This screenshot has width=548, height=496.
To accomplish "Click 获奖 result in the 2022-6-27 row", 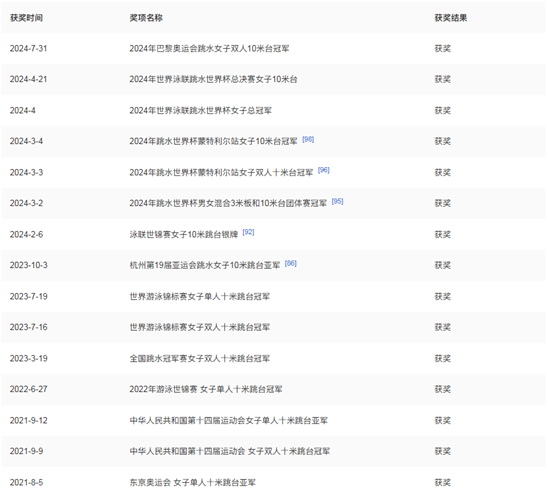I will point(442,389).
